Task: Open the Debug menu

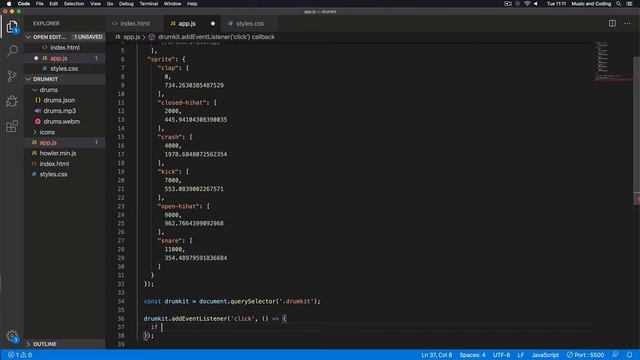Action: pos(126,4)
